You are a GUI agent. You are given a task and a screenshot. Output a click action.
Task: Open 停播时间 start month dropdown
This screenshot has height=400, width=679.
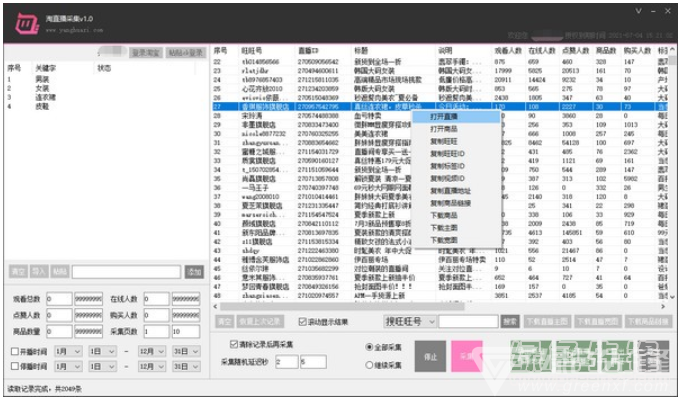(68, 366)
